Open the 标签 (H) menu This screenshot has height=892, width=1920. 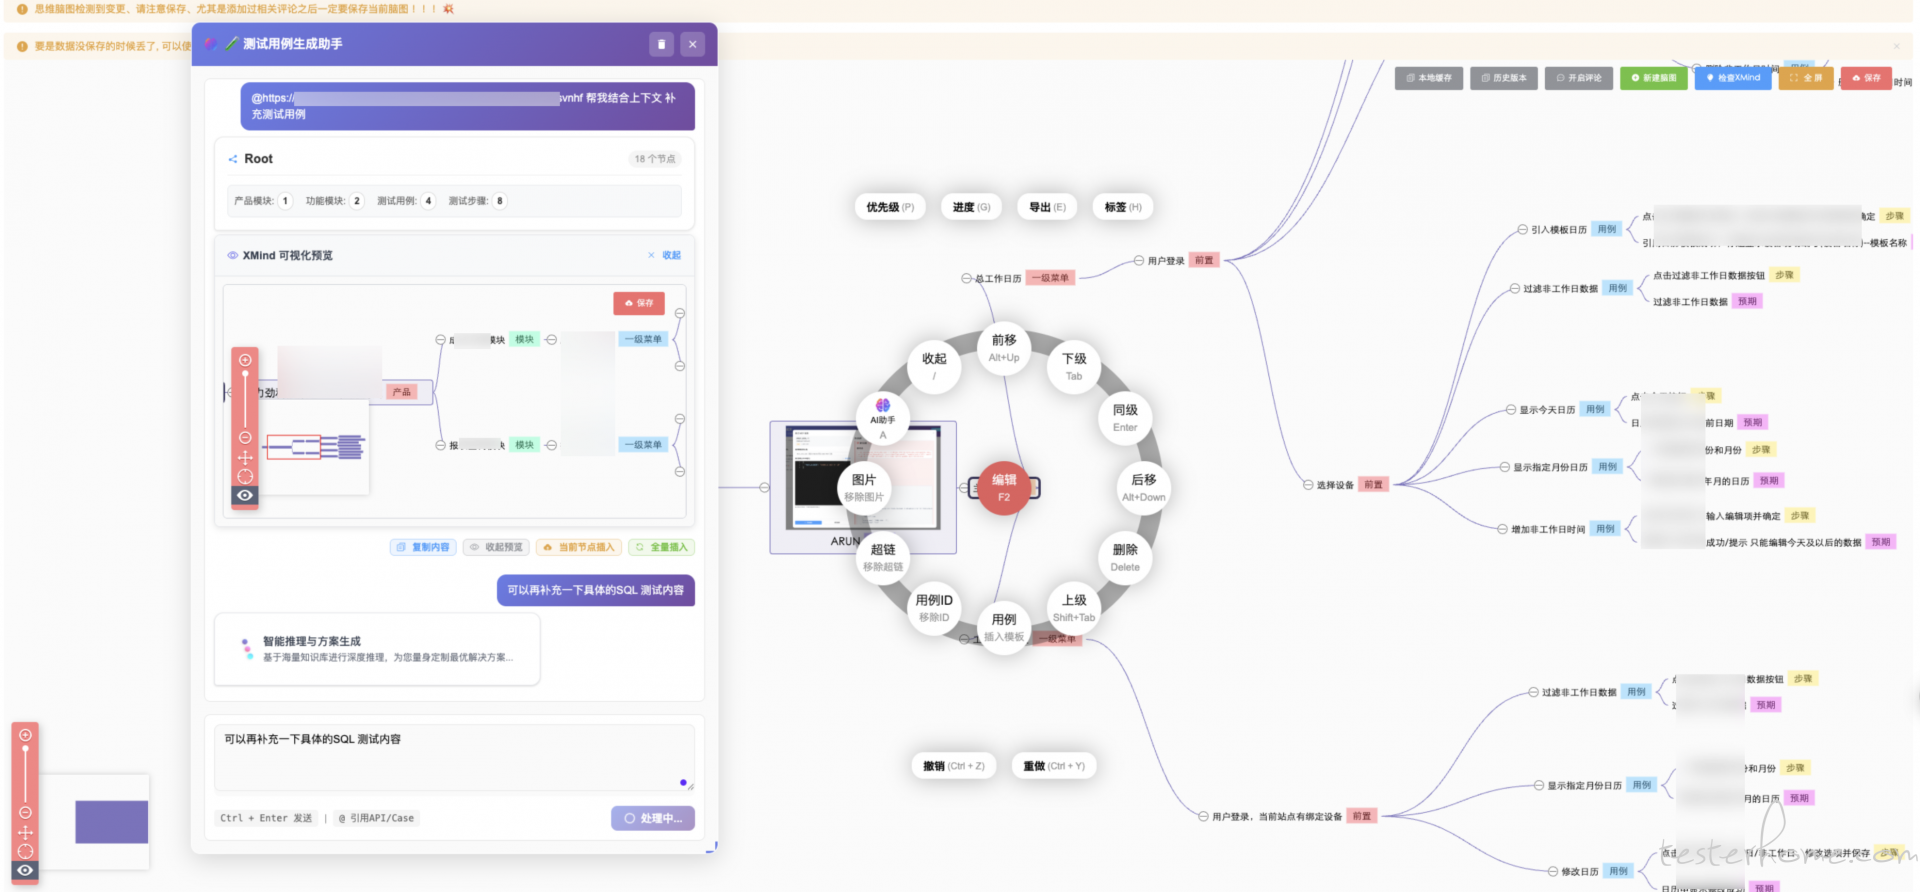coord(1123,207)
